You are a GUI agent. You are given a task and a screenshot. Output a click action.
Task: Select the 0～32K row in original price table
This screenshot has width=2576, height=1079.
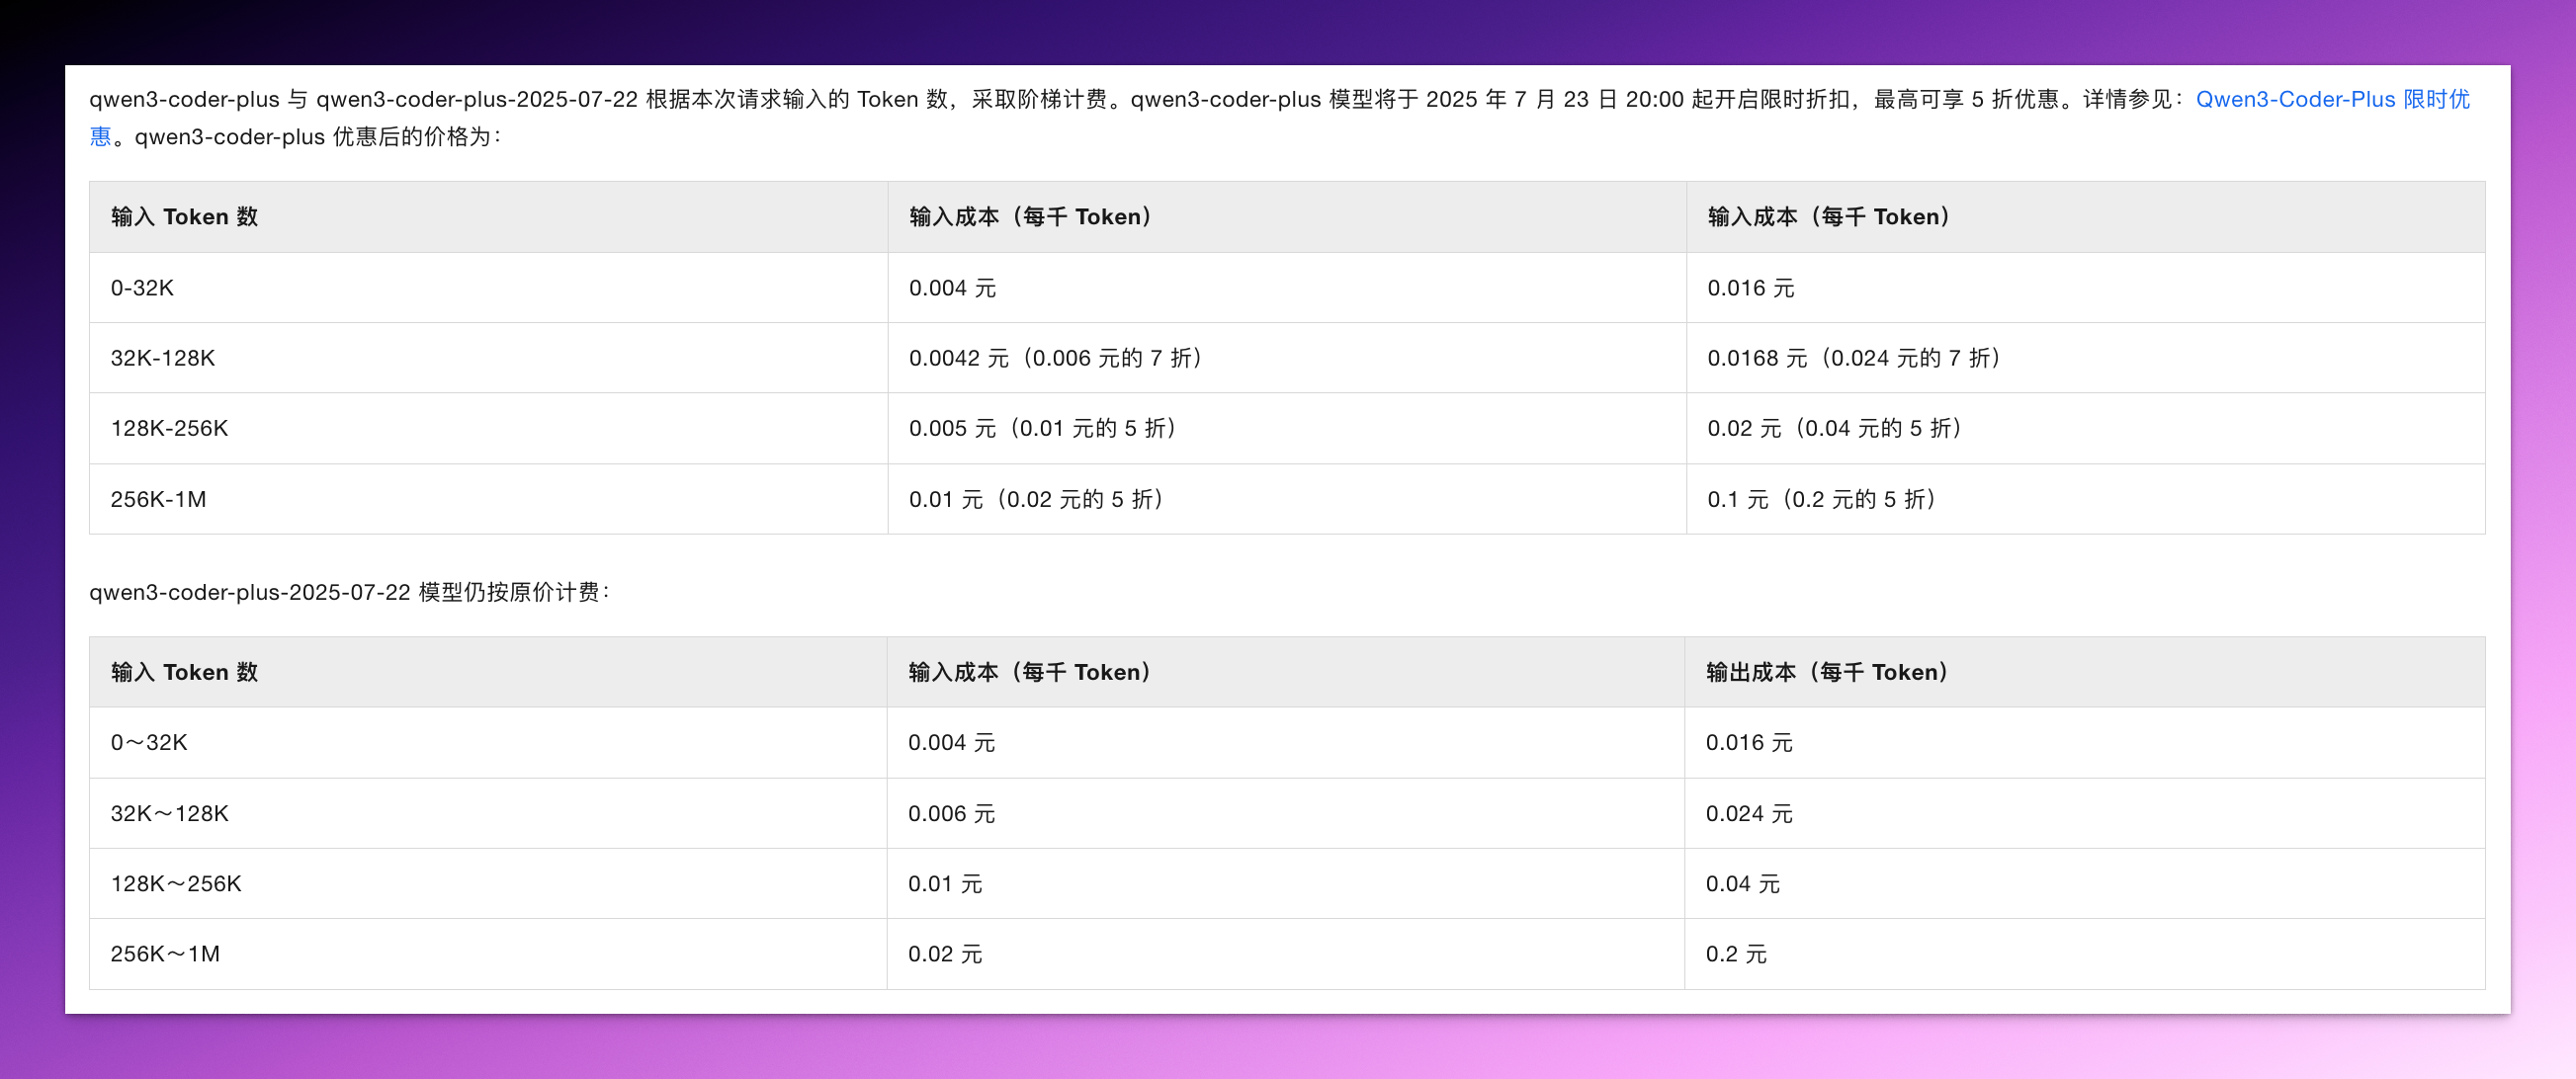pos(150,742)
